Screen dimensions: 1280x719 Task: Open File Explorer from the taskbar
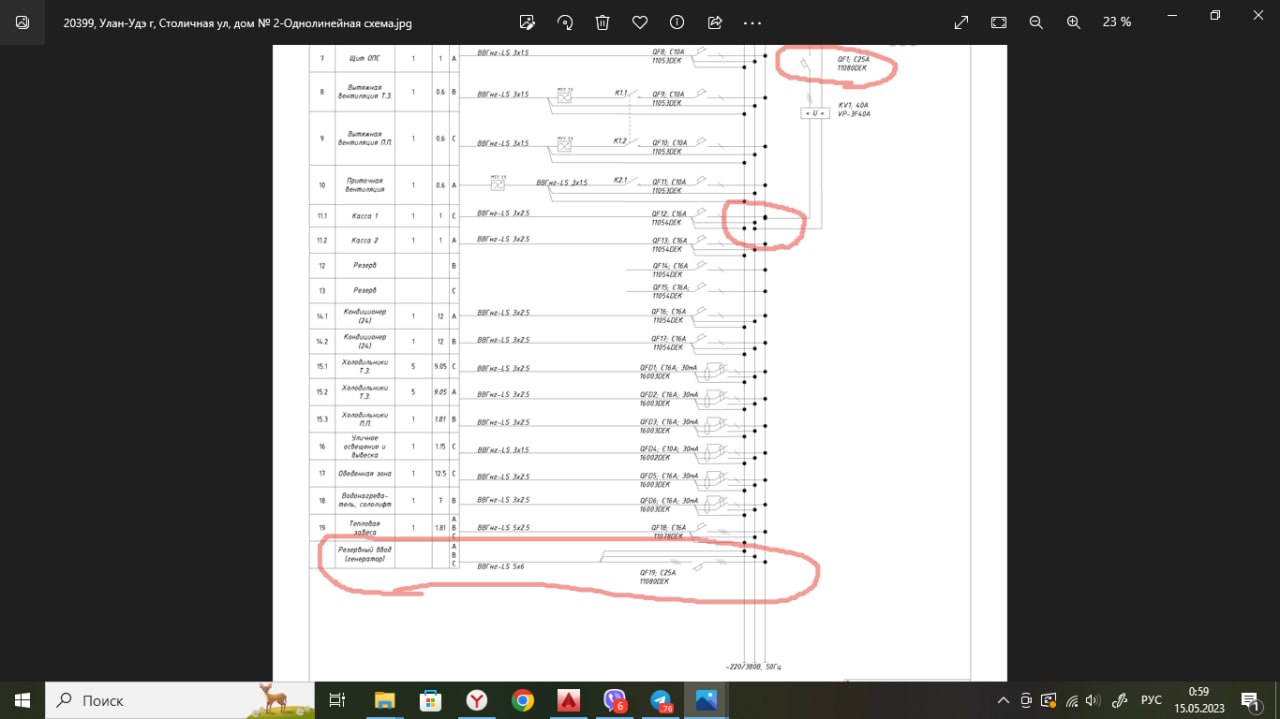tap(385, 700)
